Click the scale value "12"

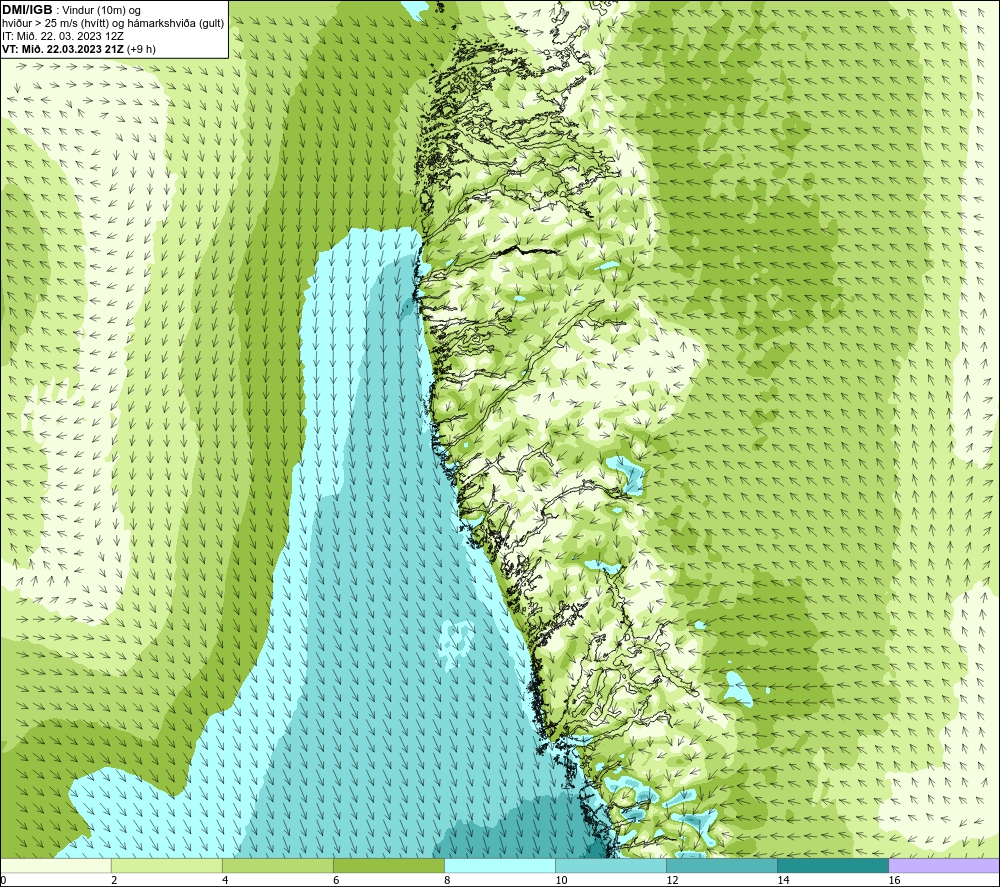pyautogui.click(x=672, y=881)
